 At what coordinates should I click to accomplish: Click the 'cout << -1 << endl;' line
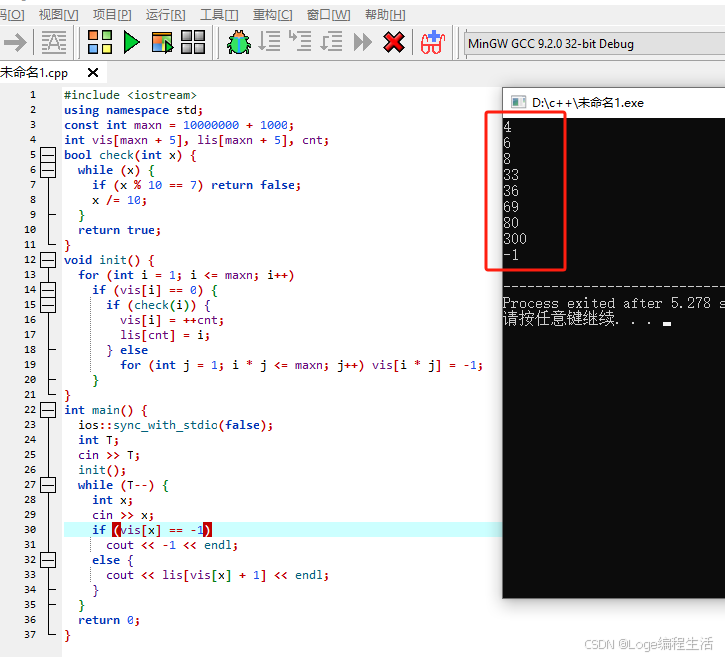coord(172,545)
